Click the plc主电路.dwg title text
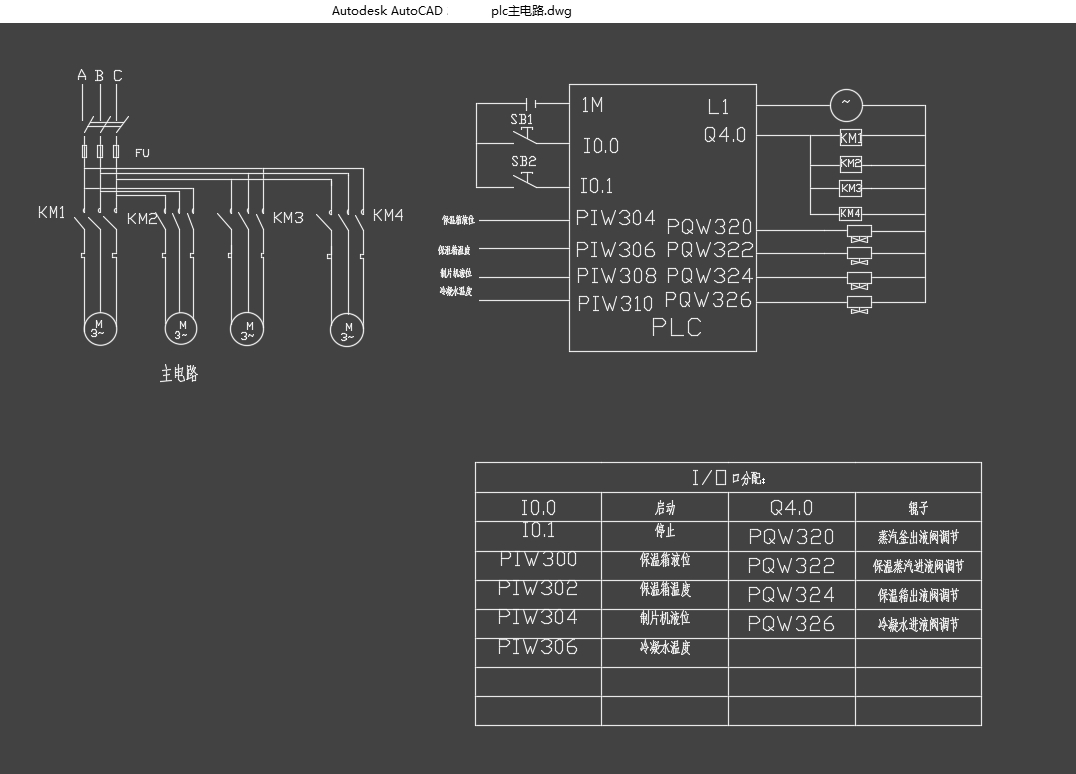The width and height of the screenshot is (1076, 774). pyautogui.click(x=531, y=11)
